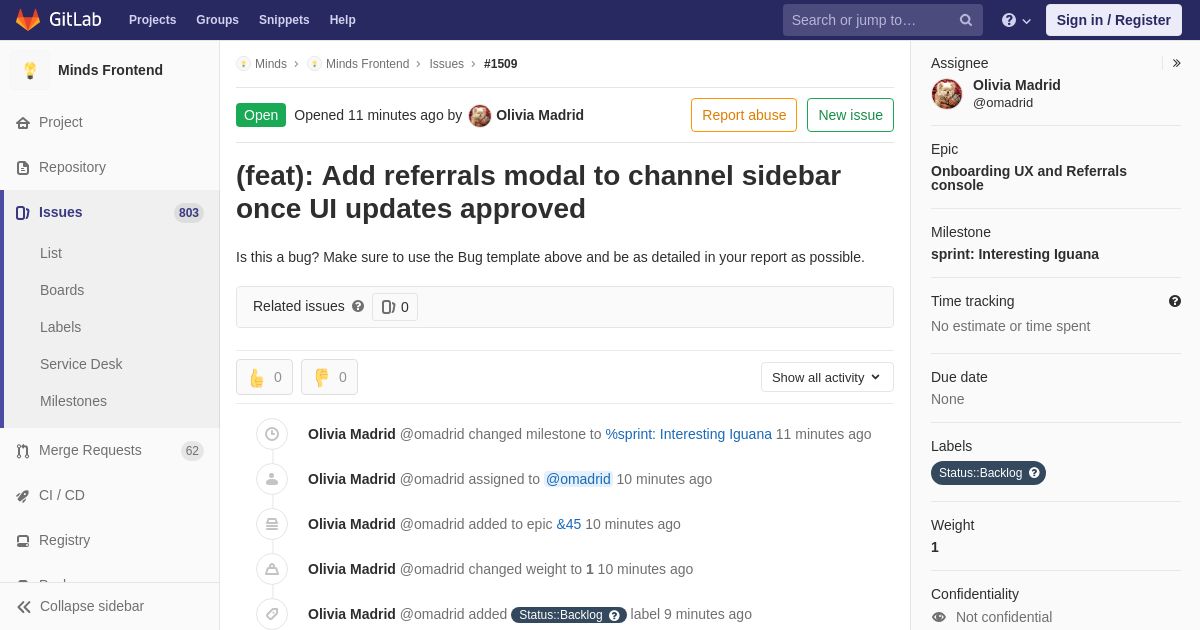Click the label tag icon in activity
This screenshot has height=630, width=1200.
pyautogui.click(x=272, y=614)
